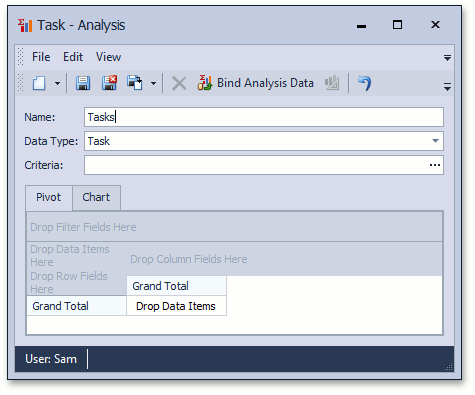Expand the Save and New dropdown arrow

153,83
